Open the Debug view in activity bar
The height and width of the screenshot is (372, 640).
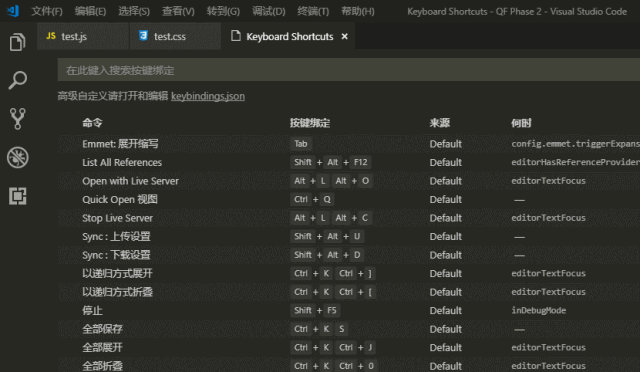click(x=18, y=157)
